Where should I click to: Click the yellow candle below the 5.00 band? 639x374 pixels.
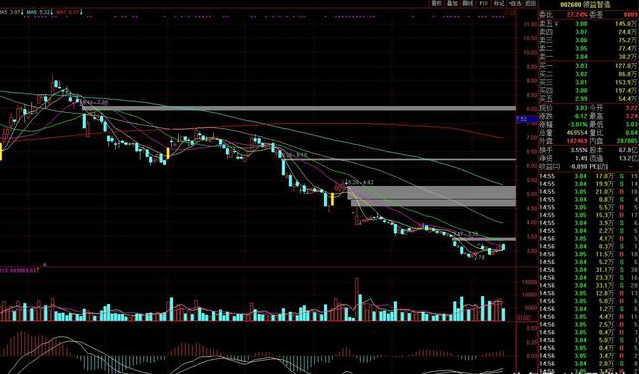tap(332, 200)
